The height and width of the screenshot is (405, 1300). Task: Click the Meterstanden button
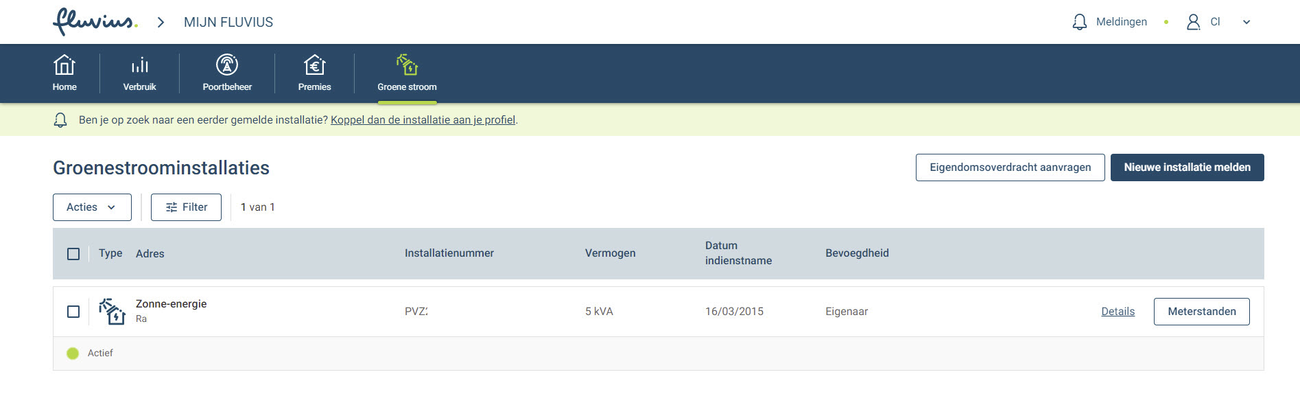[x=1201, y=312]
